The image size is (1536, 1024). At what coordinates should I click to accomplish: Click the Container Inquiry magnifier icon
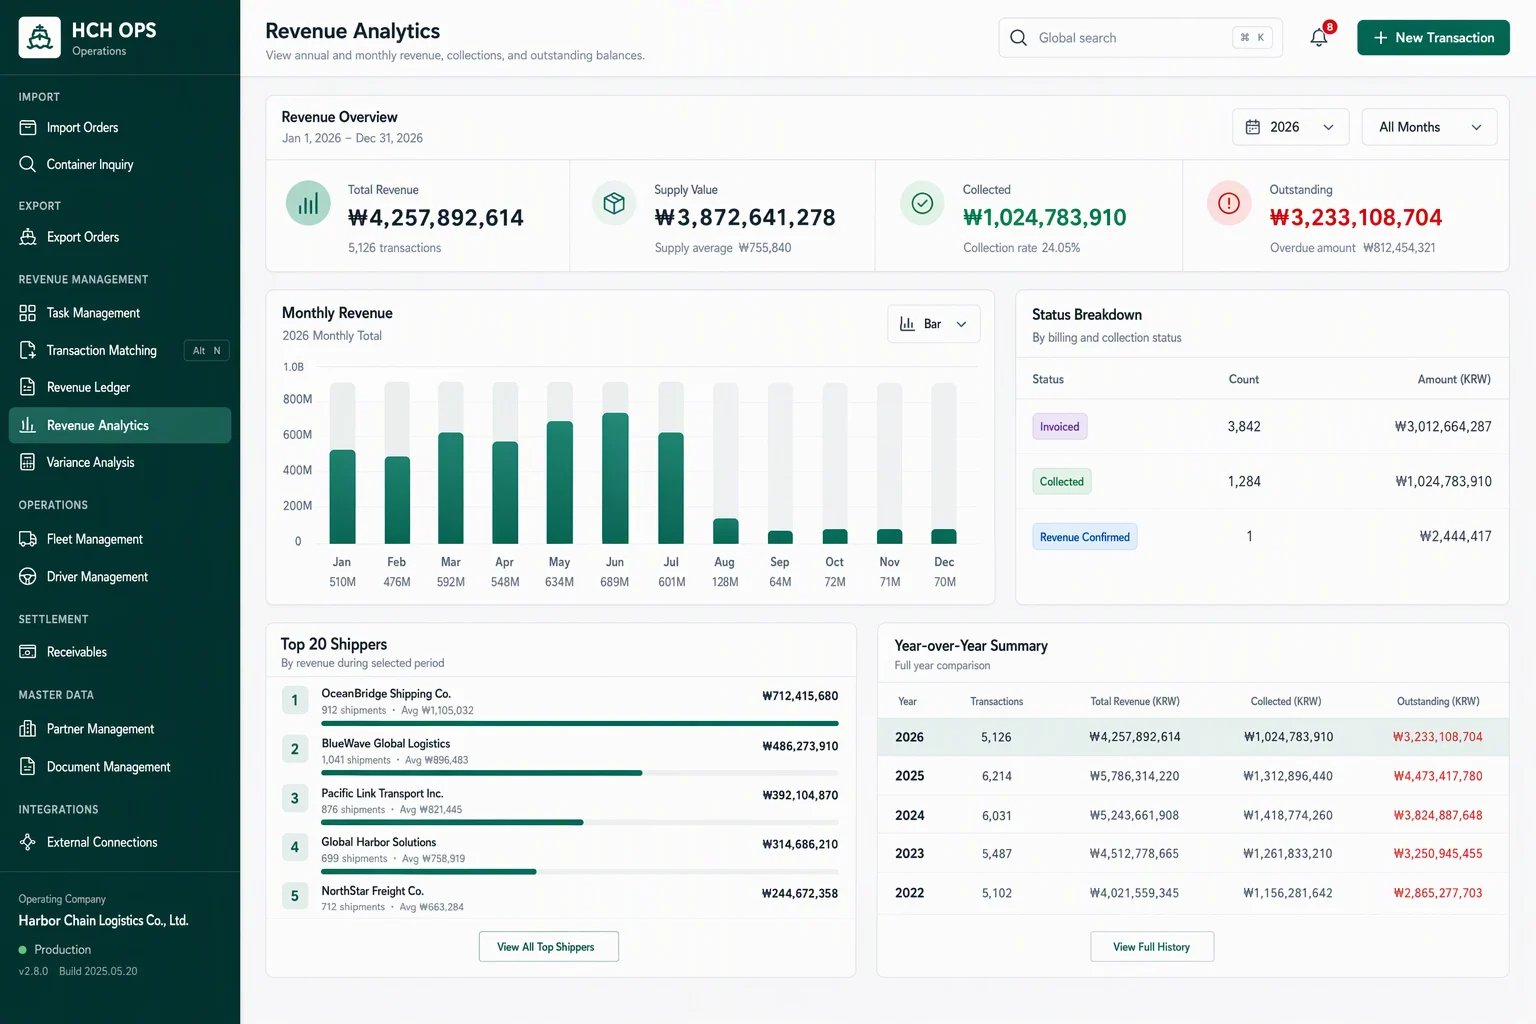click(28, 164)
